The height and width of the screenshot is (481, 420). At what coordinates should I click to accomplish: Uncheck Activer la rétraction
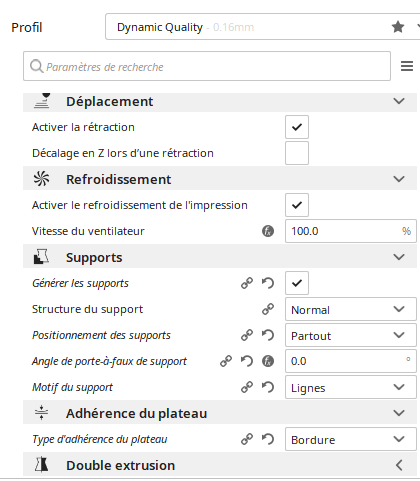pos(297,127)
